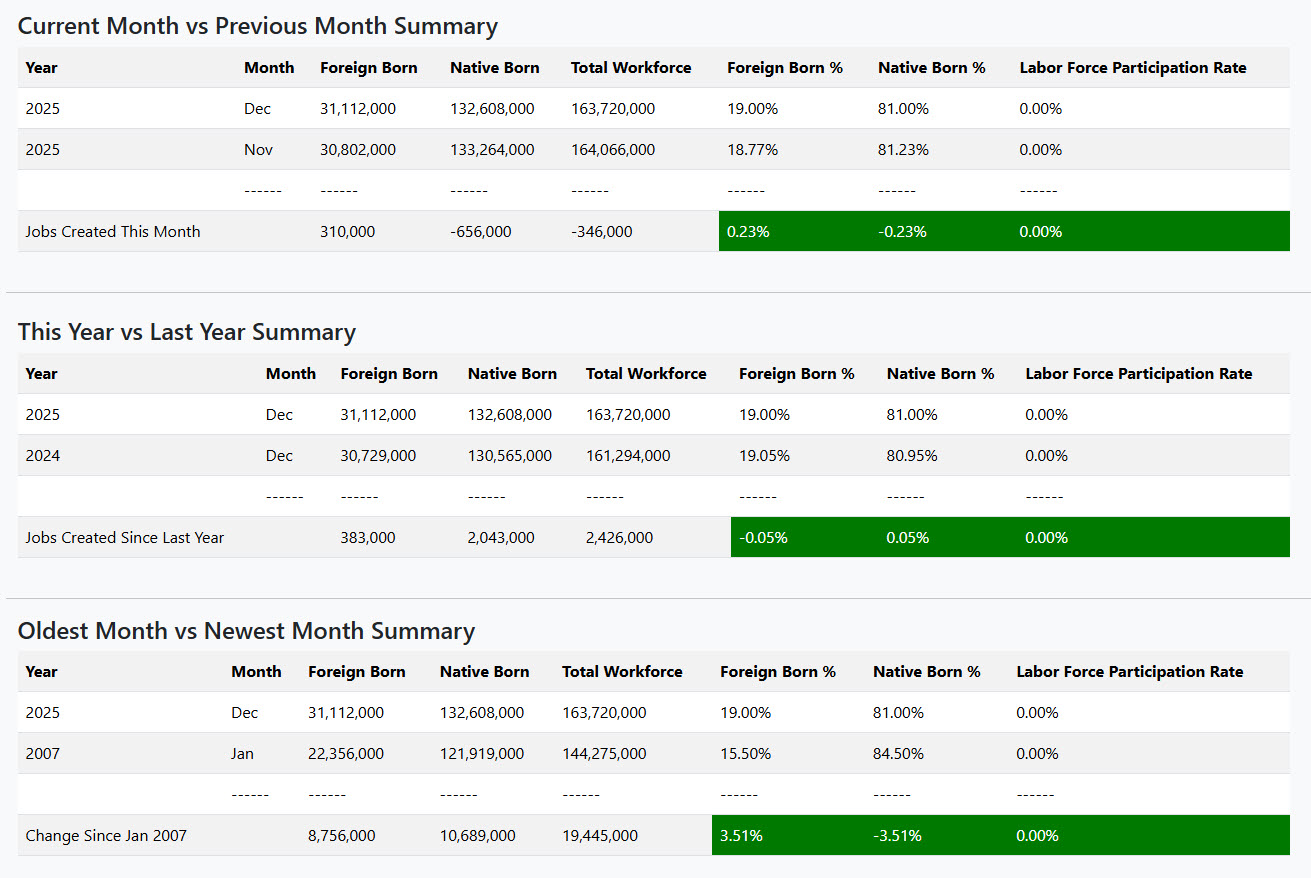This screenshot has height=878, width=1311.
Task: Click the Nov month cell
Action: (257, 150)
